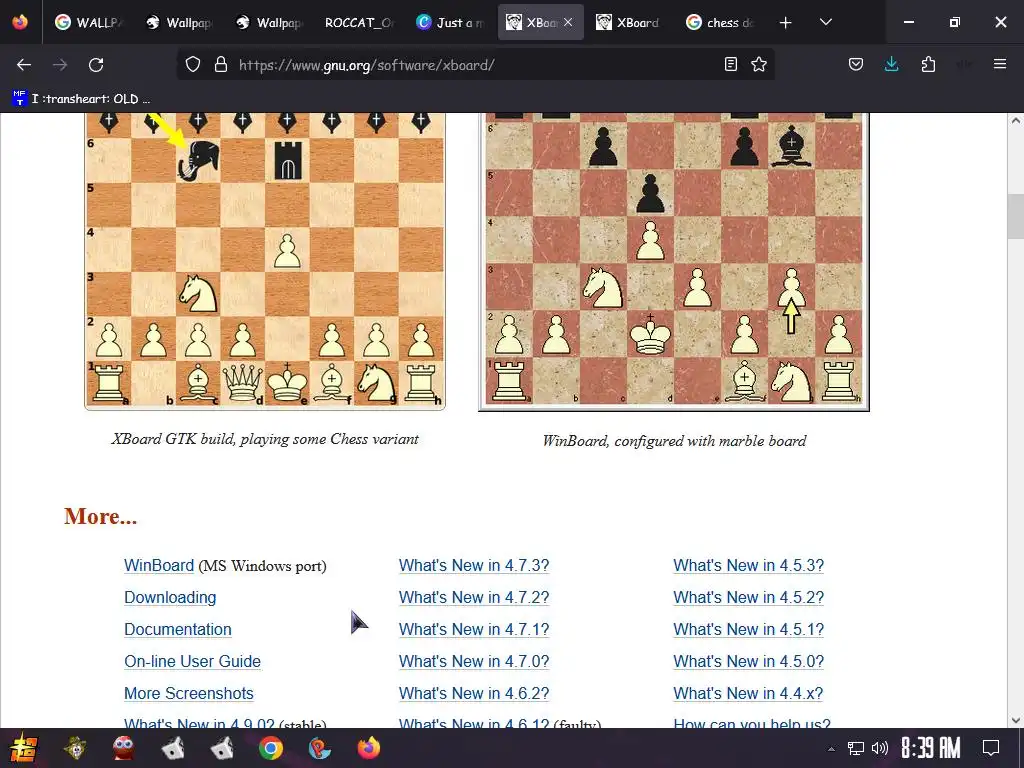Screen dimensions: 1024x768
Task: Open Firefox View button
Action: coord(20,22)
